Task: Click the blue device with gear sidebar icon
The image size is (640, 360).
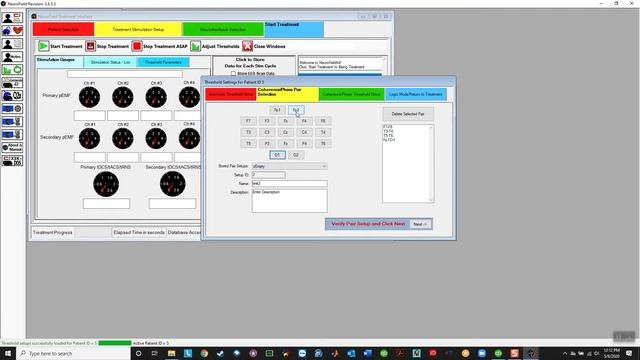Action: (x=12, y=109)
